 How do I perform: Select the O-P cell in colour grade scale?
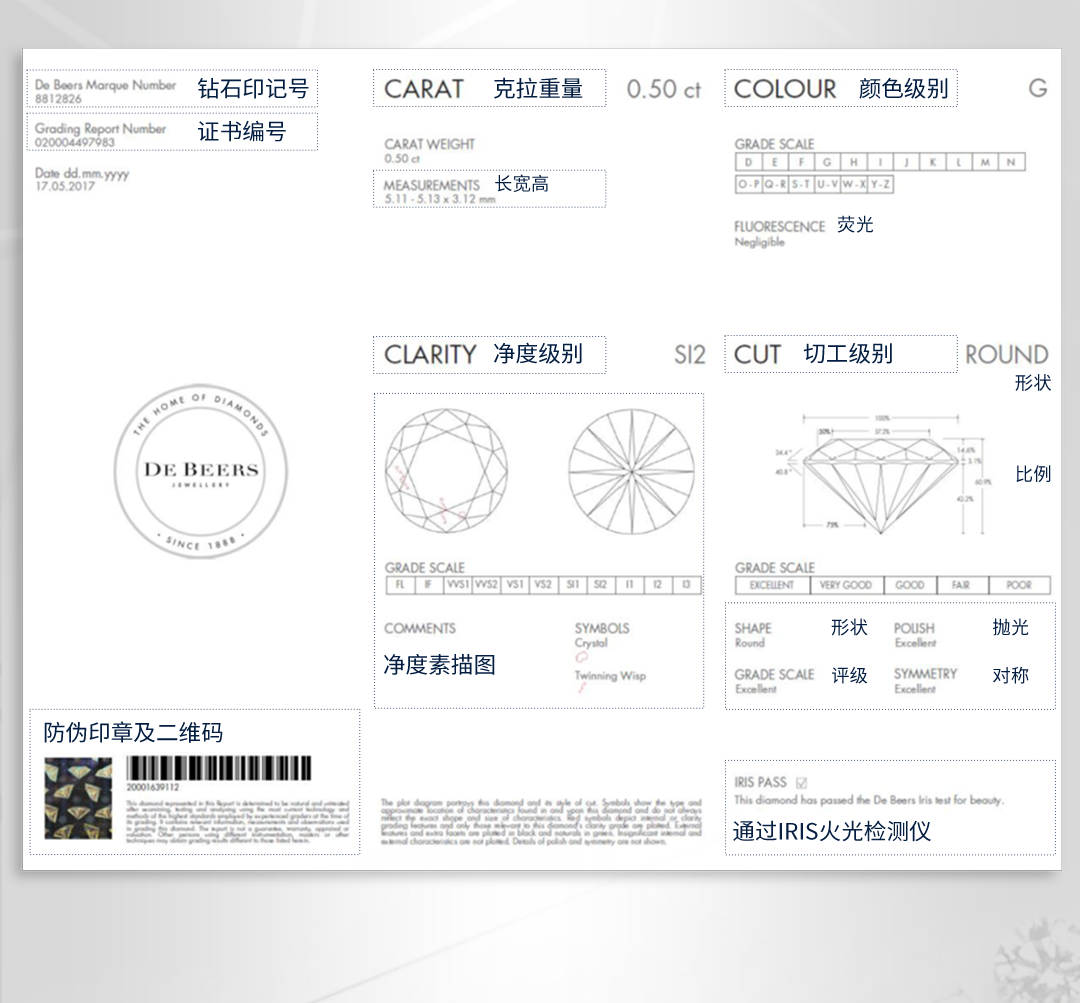[x=748, y=184]
